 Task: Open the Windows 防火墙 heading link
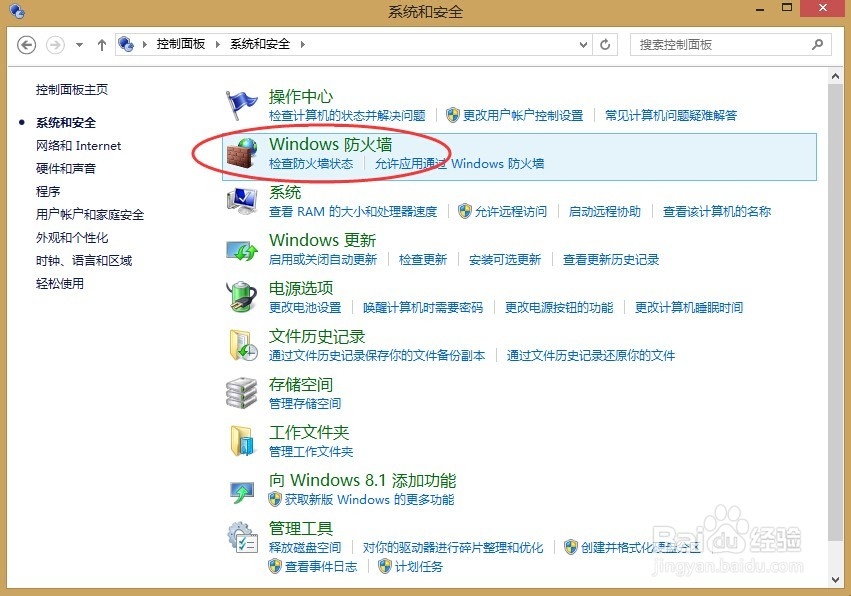331,144
